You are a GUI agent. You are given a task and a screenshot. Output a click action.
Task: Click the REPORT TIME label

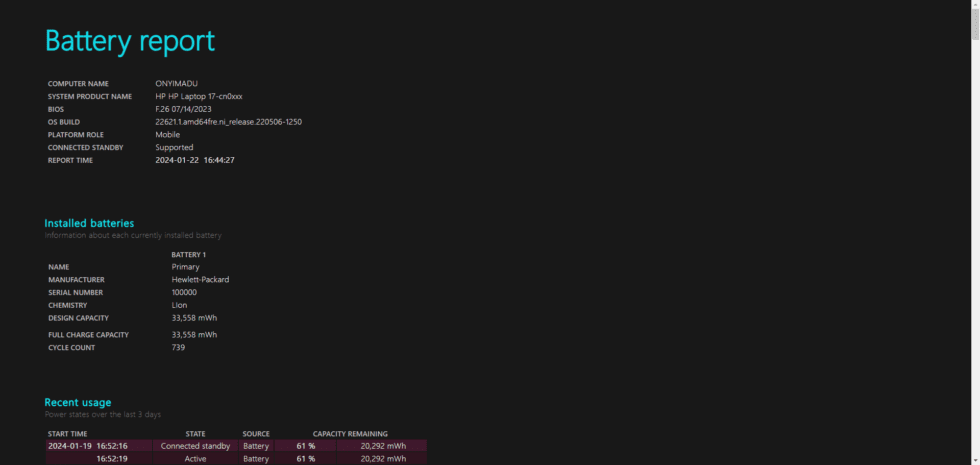[x=70, y=161]
